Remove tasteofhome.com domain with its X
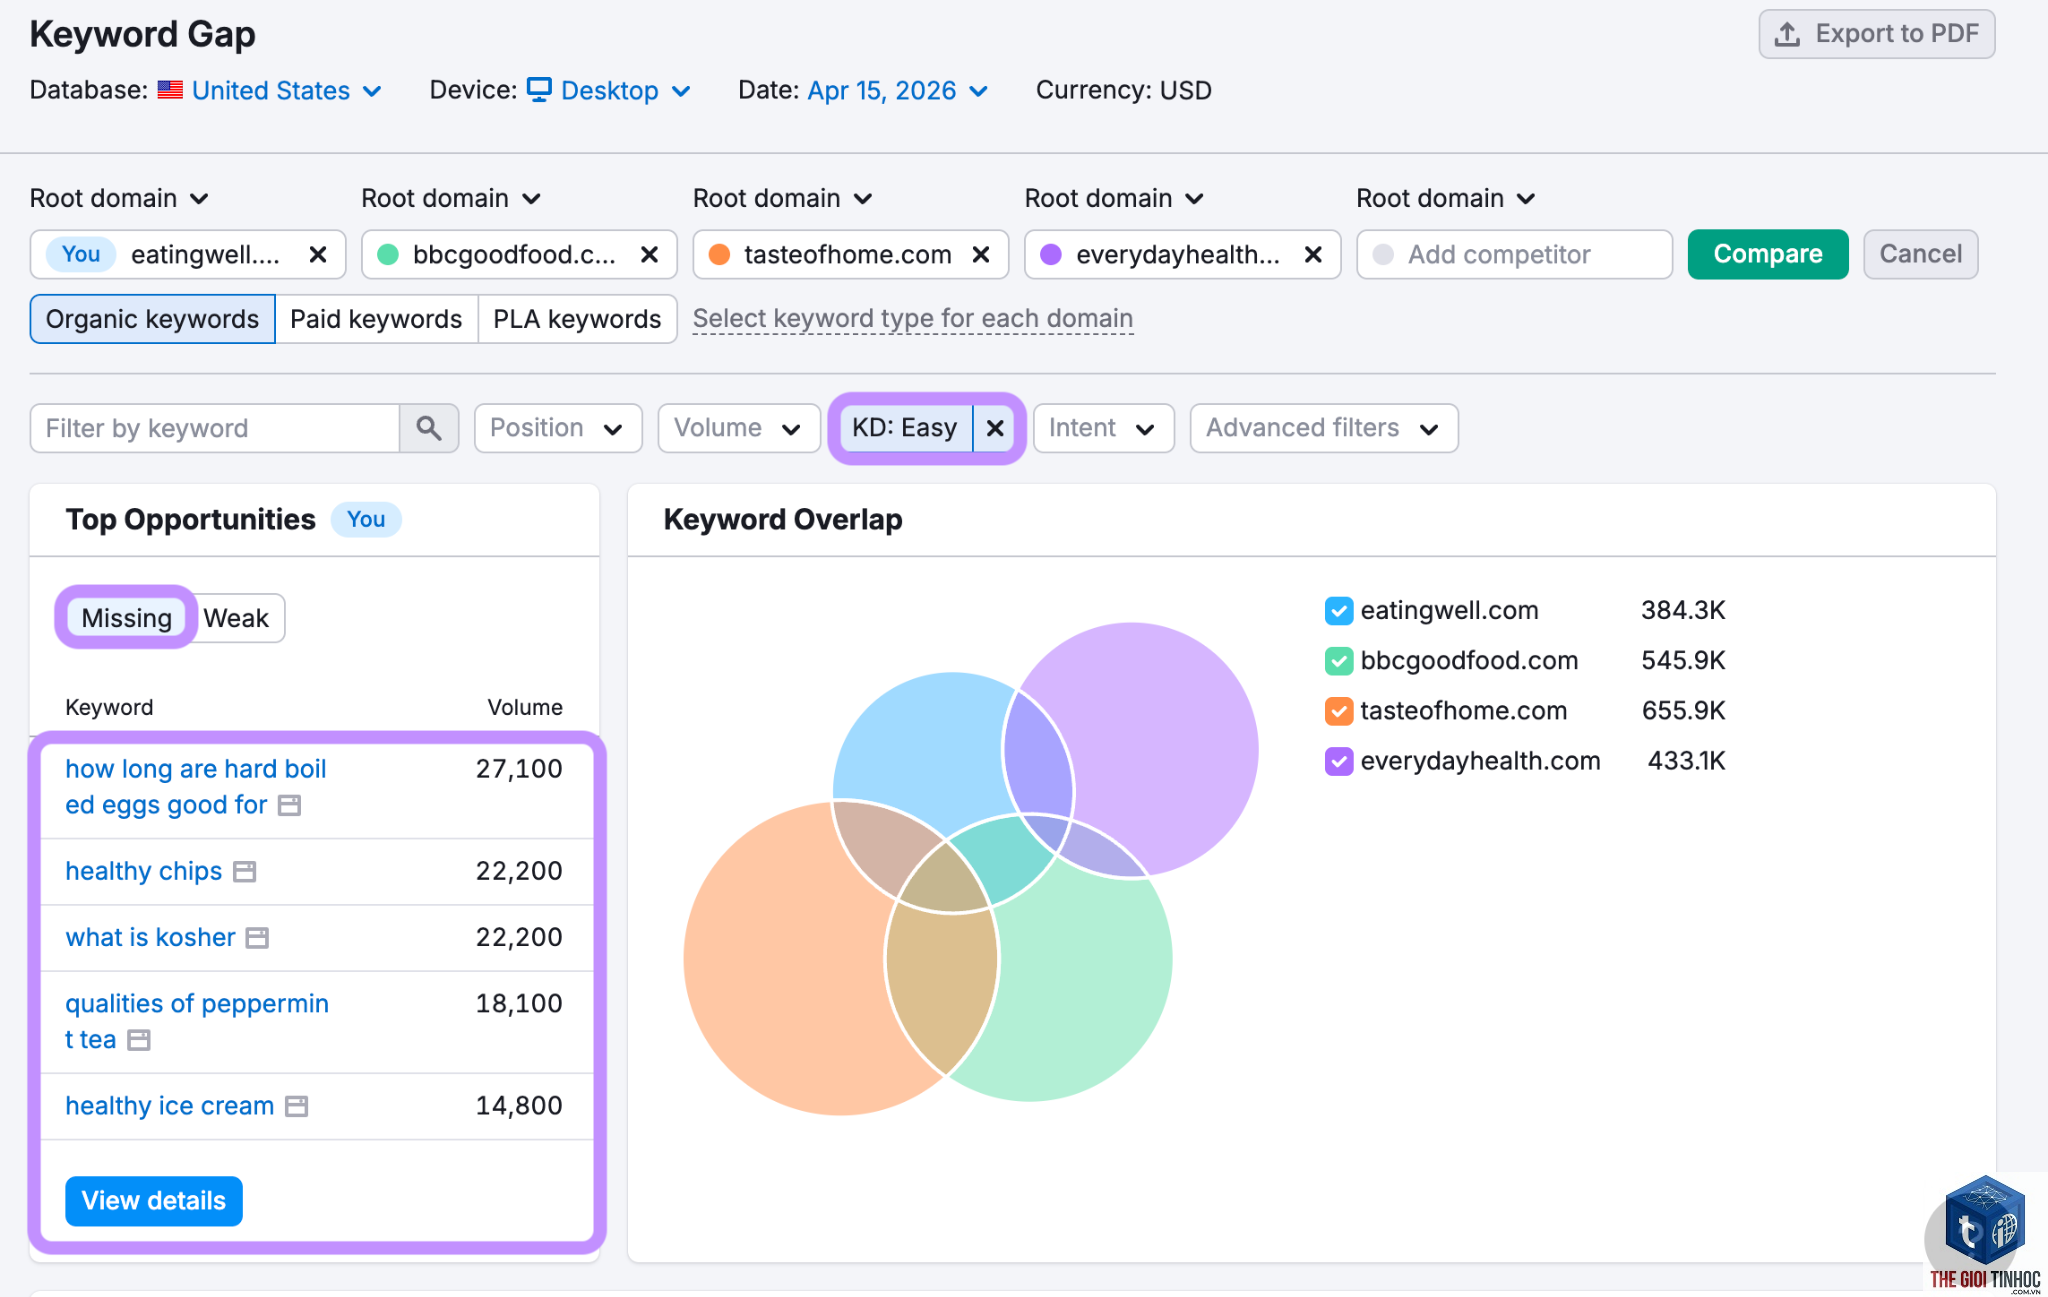Viewport: 2048px width, 1297px height. (981, 255)
